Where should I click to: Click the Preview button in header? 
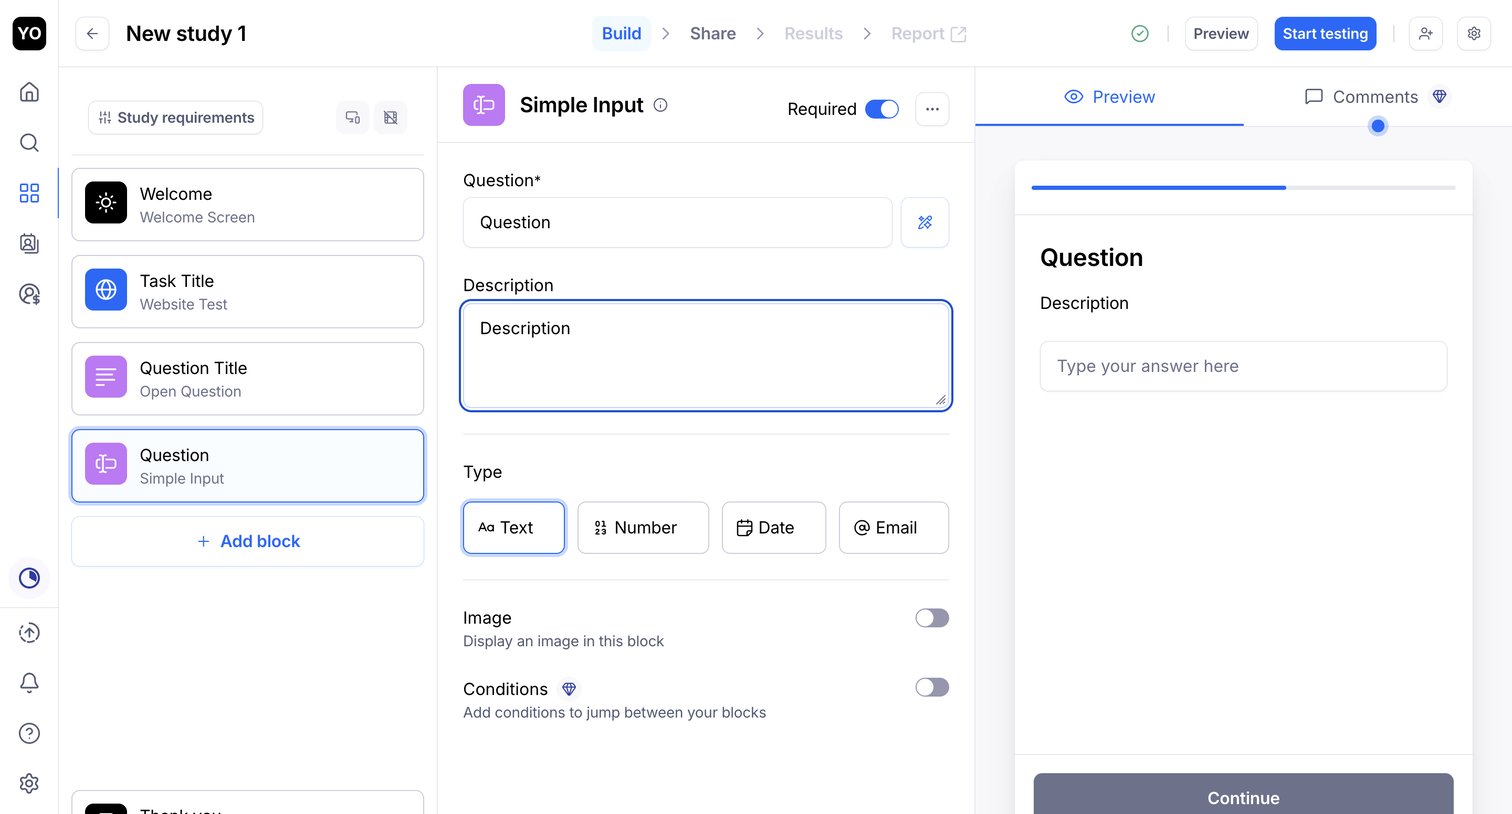(1221, 33)
